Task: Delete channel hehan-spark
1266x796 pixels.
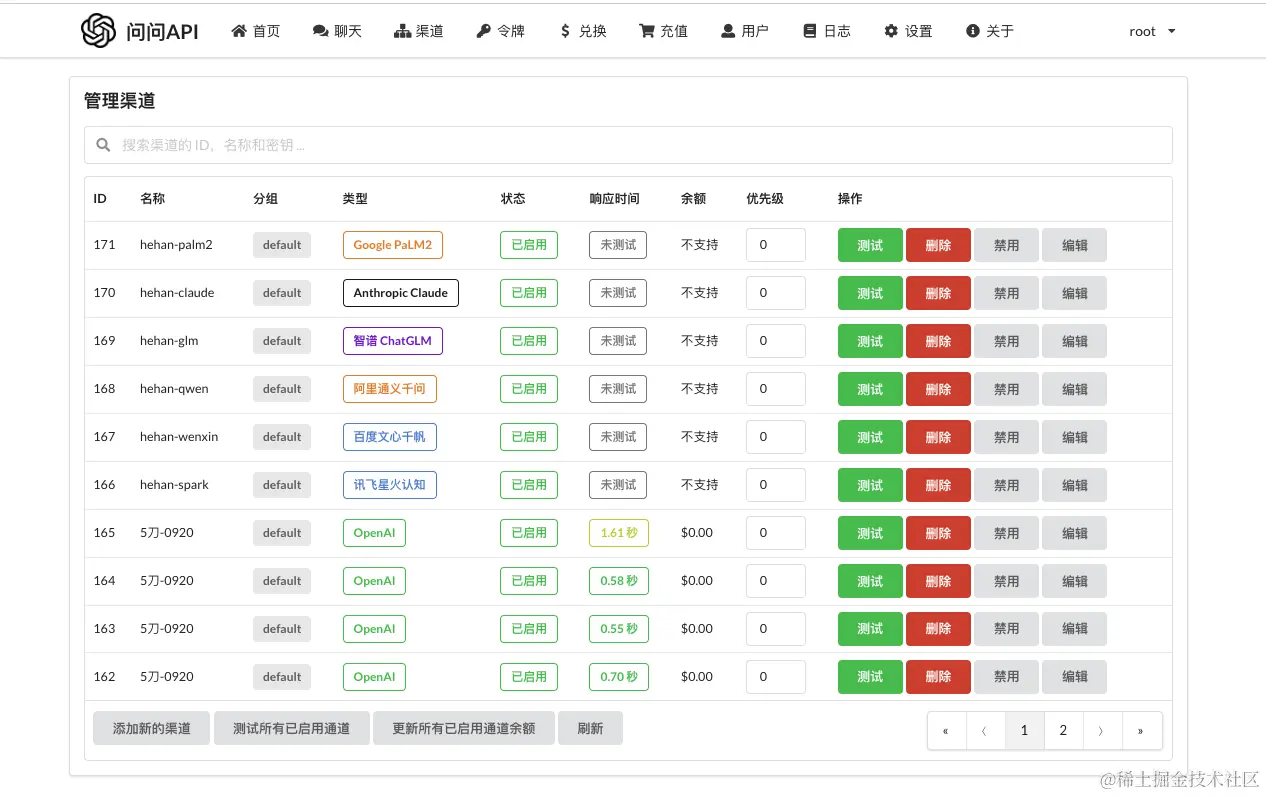Action: coord(938,485)
